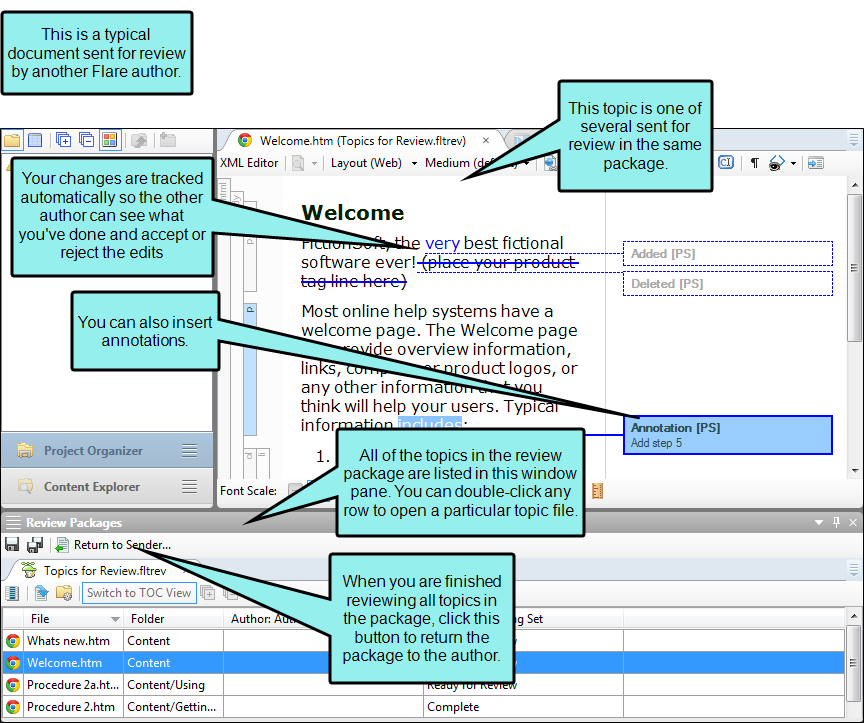The image size is (864, 723).
Task: Click Collapse All icon in left toolbar
Action: coord(87,141)
